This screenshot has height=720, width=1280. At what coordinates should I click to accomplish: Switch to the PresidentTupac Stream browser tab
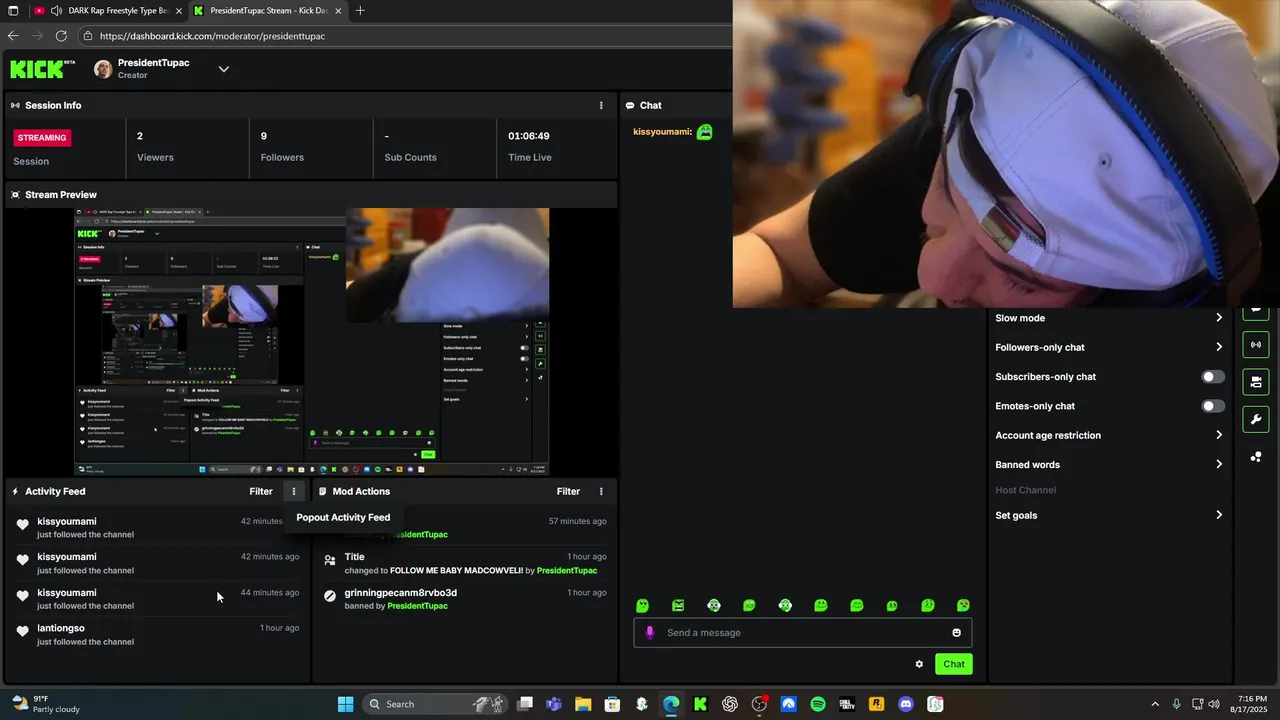(268, 11)
